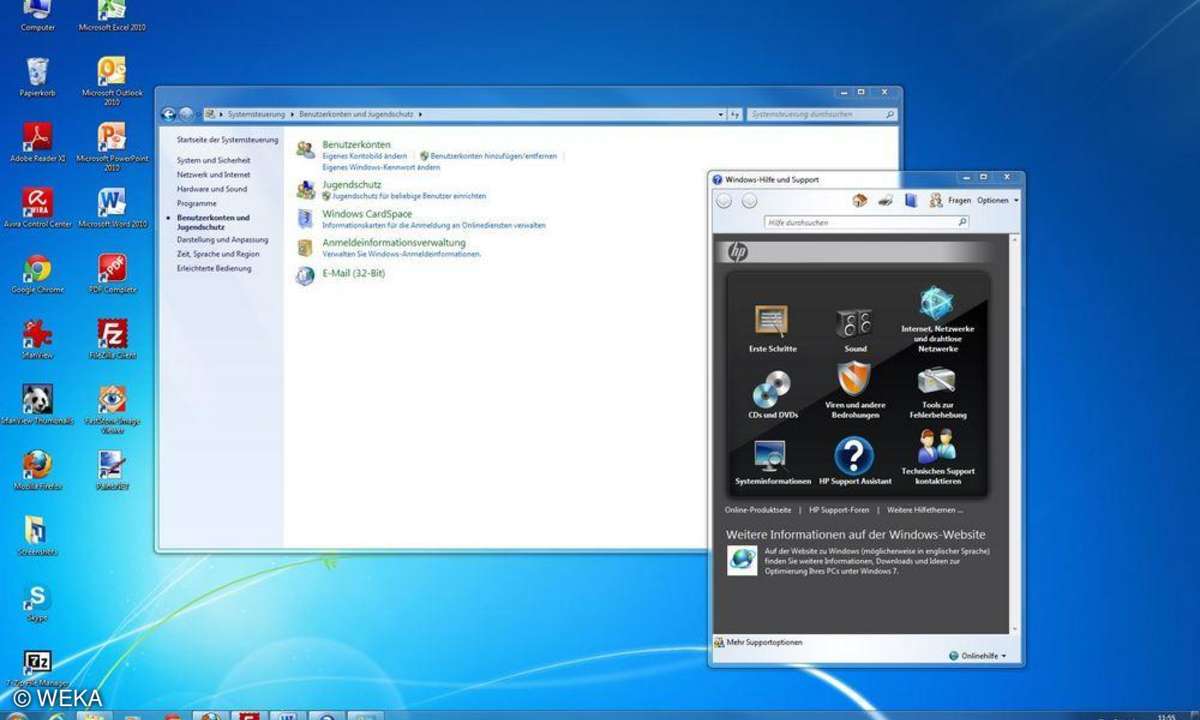
Task: Open the Optionen dropdown in help window
Action: click(x=998, y=200)
